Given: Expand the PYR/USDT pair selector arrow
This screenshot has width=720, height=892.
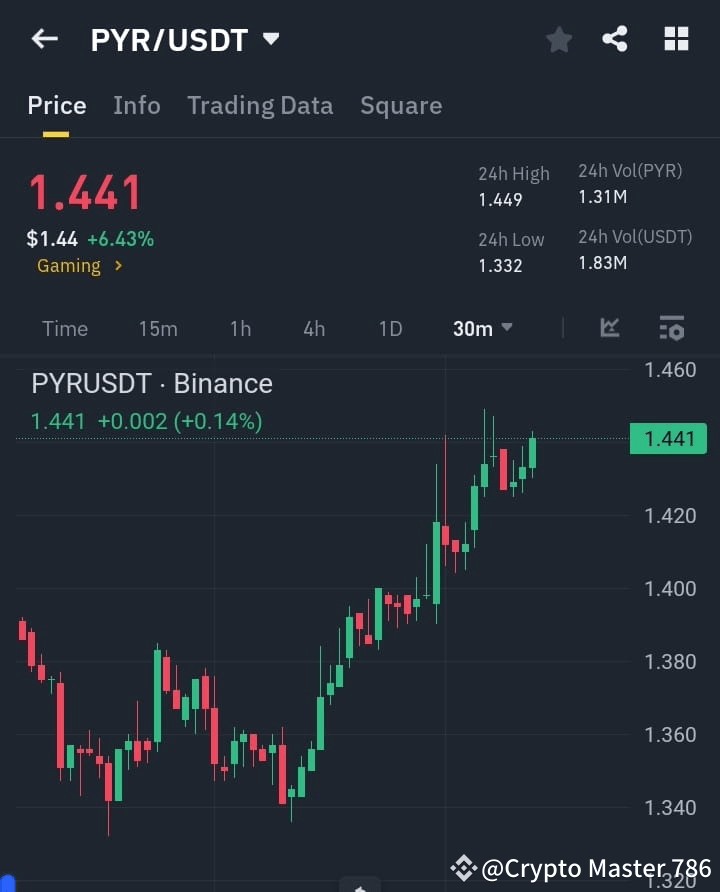Looking at the screenshot, I should pyautogui.click(x=269, y=39).
